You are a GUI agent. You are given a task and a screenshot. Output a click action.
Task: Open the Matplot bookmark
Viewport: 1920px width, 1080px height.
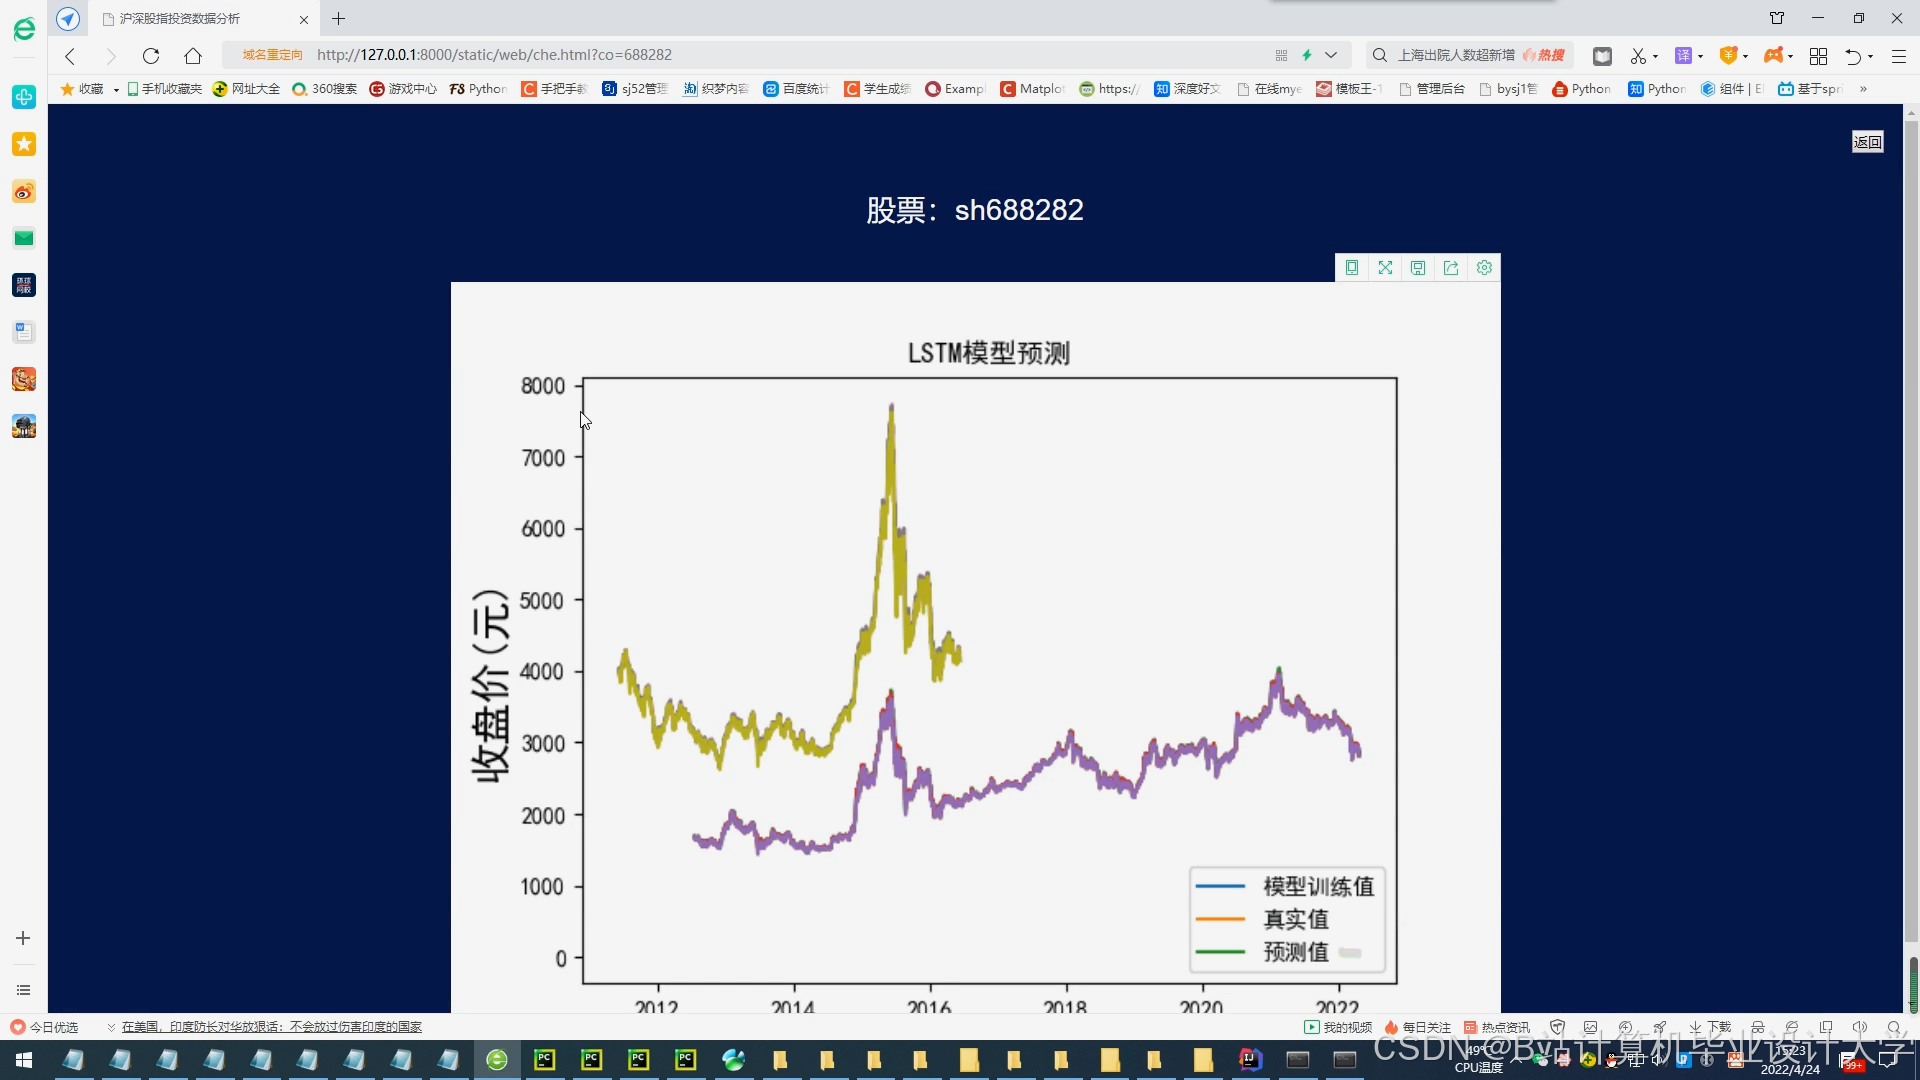[x=1033, y=89]
